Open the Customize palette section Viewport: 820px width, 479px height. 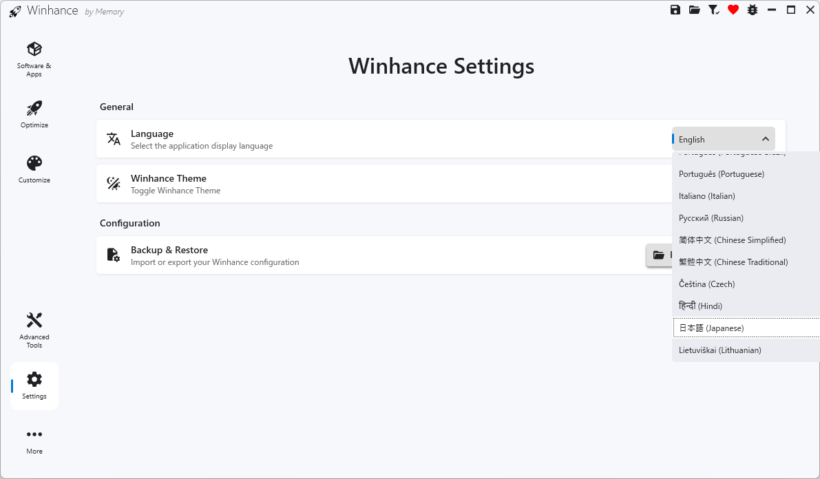point(34,169)
